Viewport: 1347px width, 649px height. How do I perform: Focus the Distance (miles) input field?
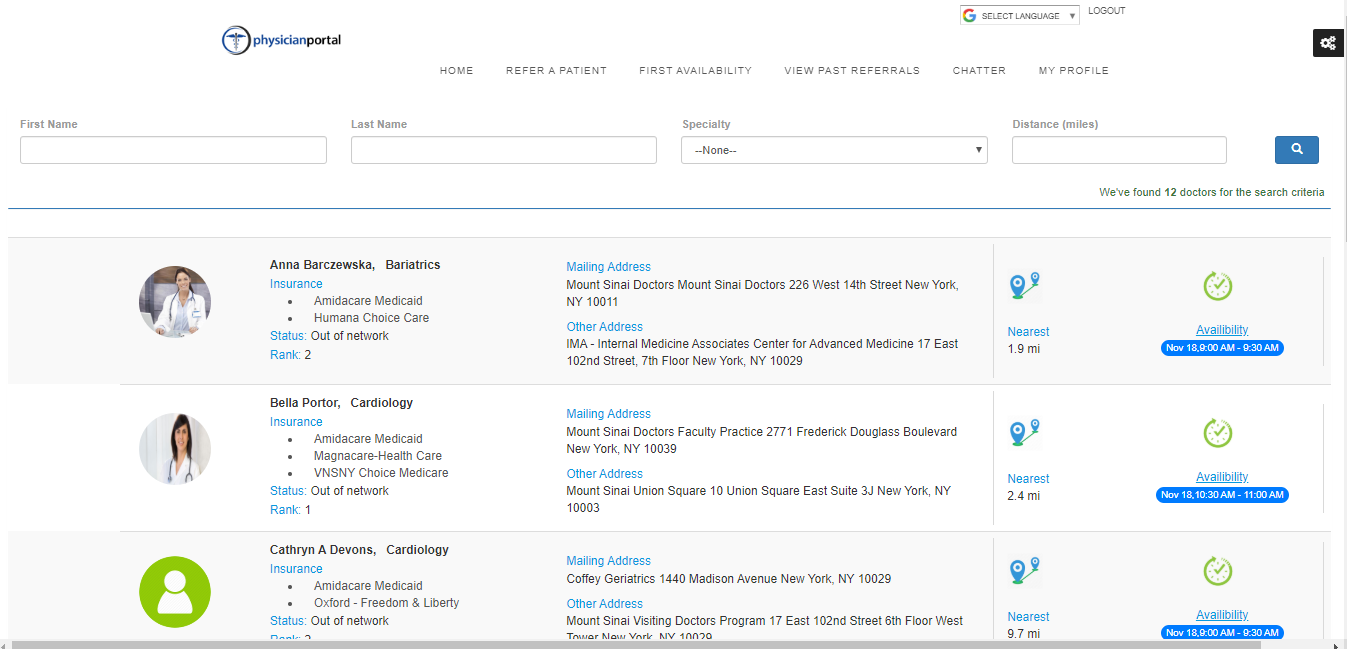click(x=1119, y=150)
